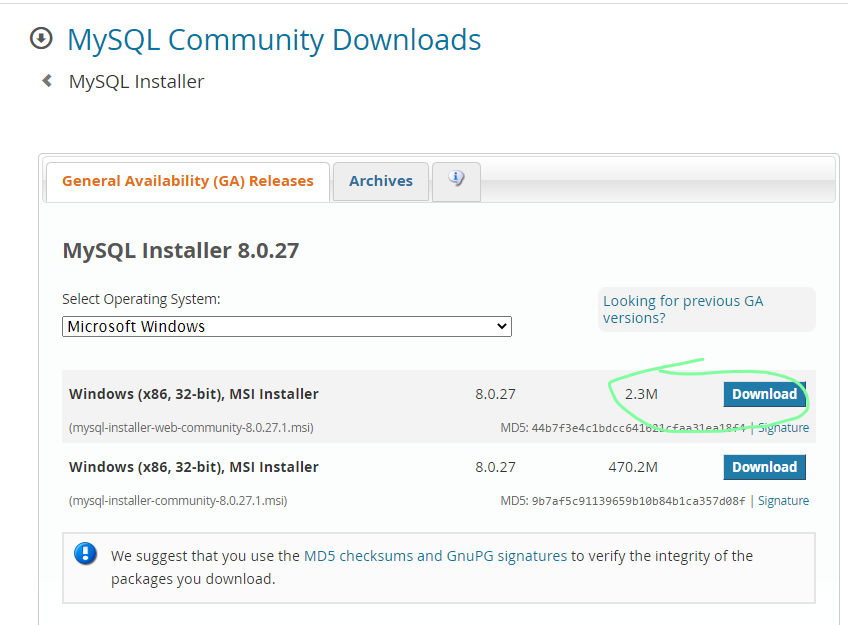Download the 2.3M web installer
Viewport: 848px width, 625px height.
[x=764, y=394]
